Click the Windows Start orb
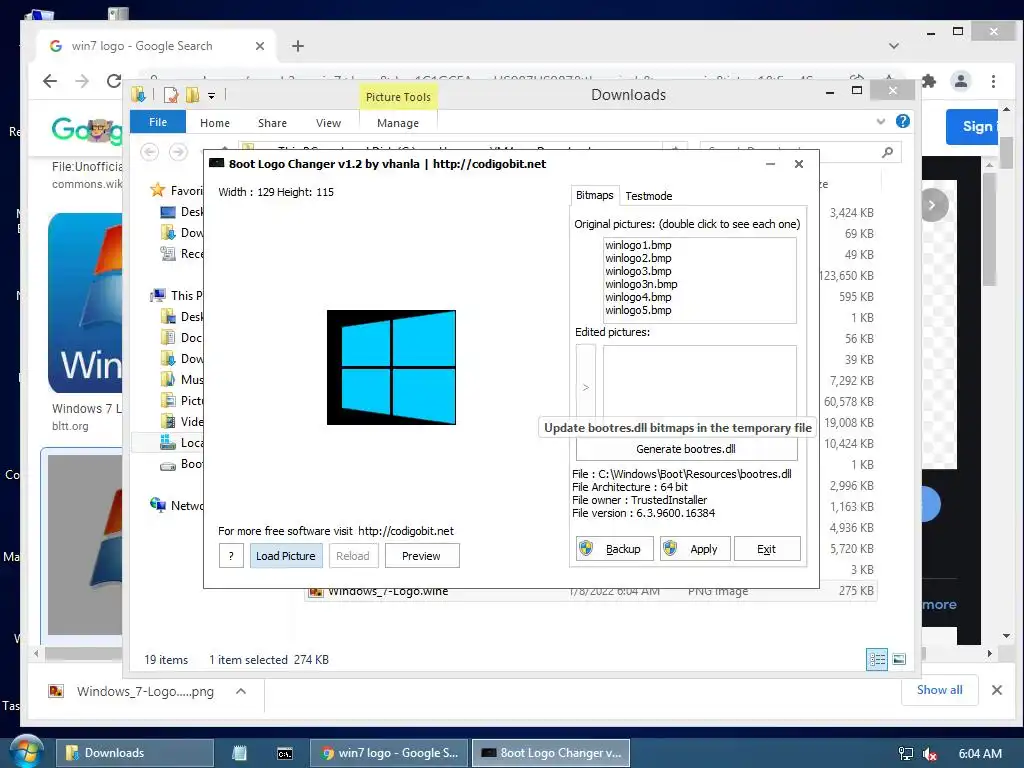 [x=27, y=752]
